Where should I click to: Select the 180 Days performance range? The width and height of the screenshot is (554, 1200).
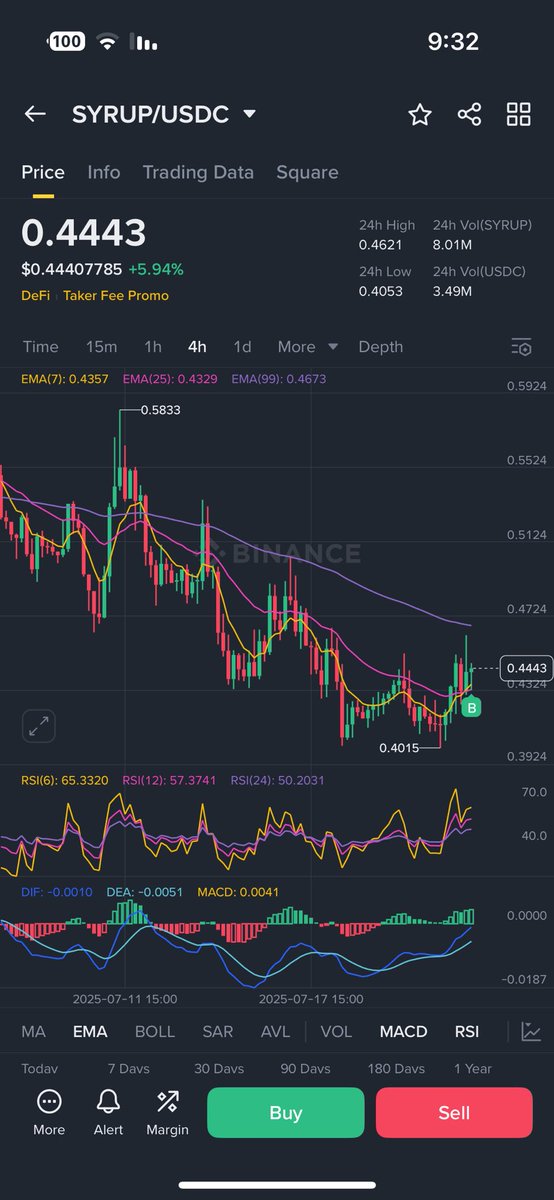[x=396, y=1068]
